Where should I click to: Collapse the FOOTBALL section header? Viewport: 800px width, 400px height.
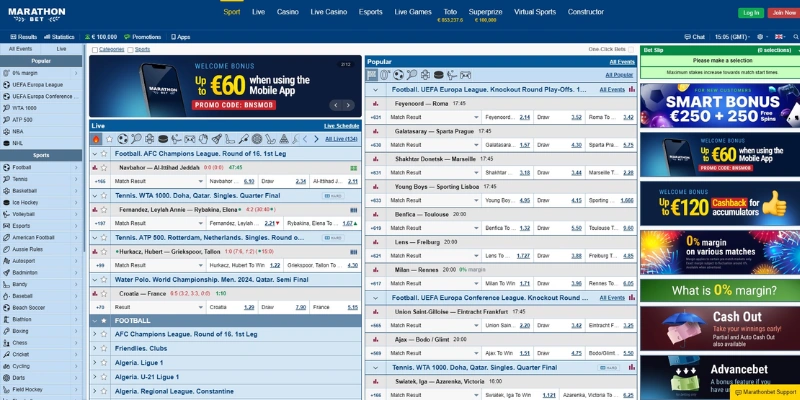coord(94,321)
